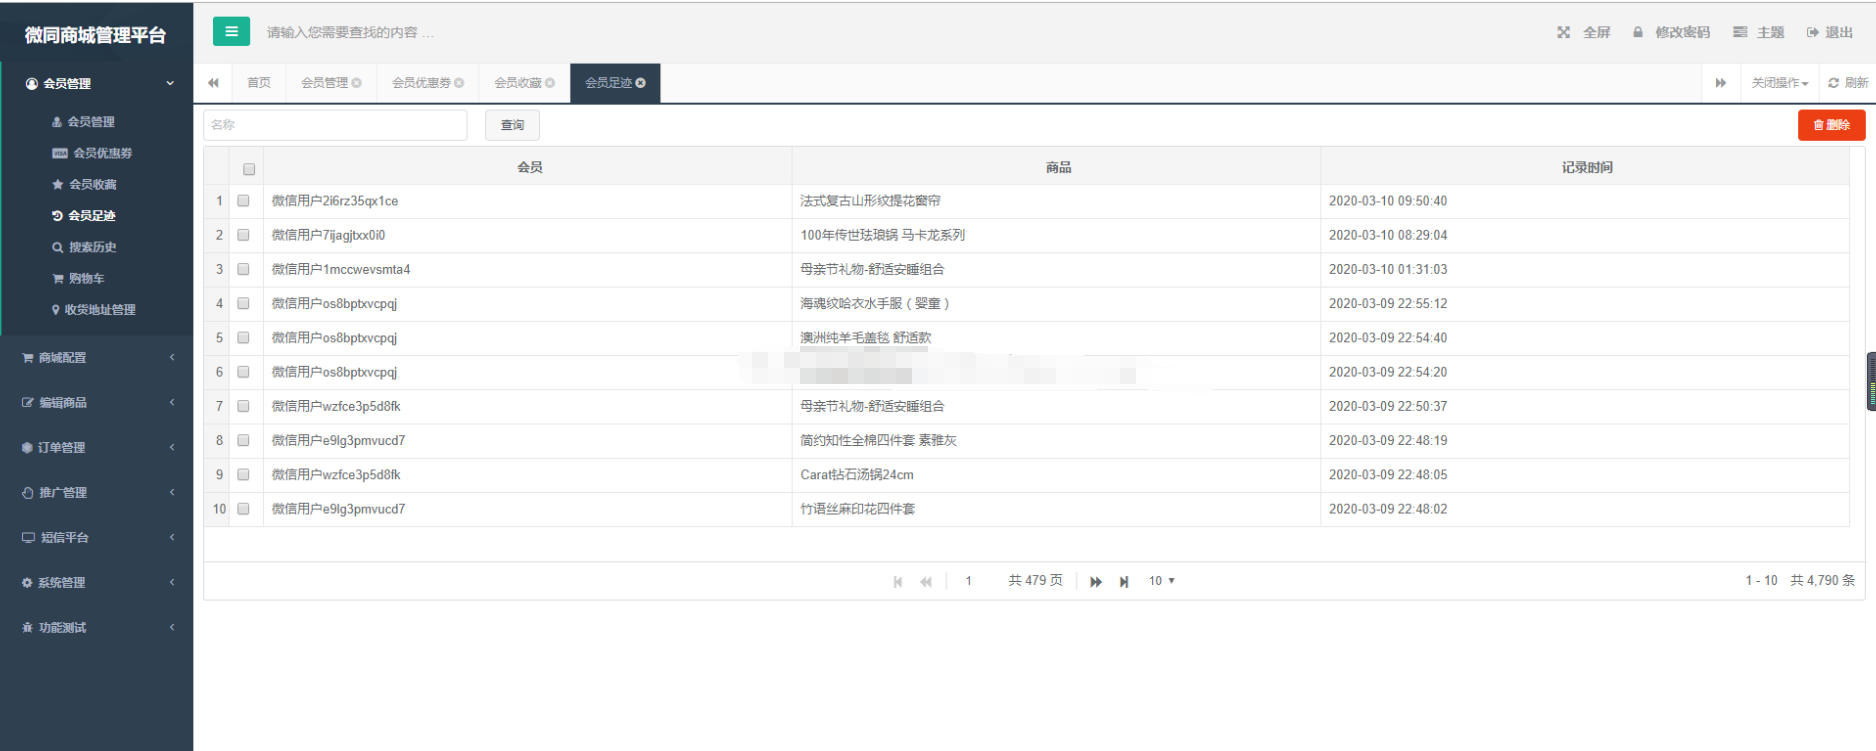Close the 会员收藏 tab via x icon
The width and height of the screenshot is (1876, 751).
[x=549, y=83]
